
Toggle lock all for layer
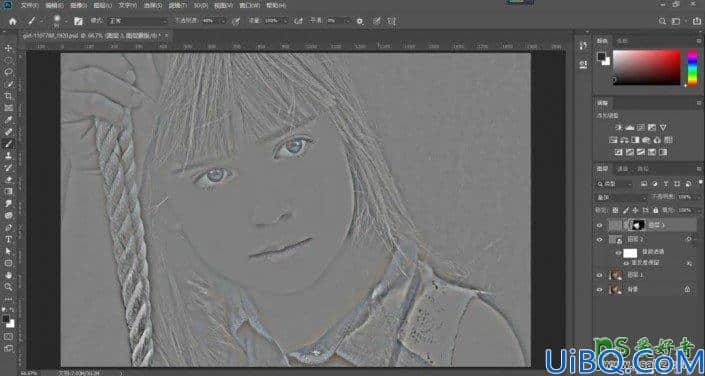pos(656,210)
